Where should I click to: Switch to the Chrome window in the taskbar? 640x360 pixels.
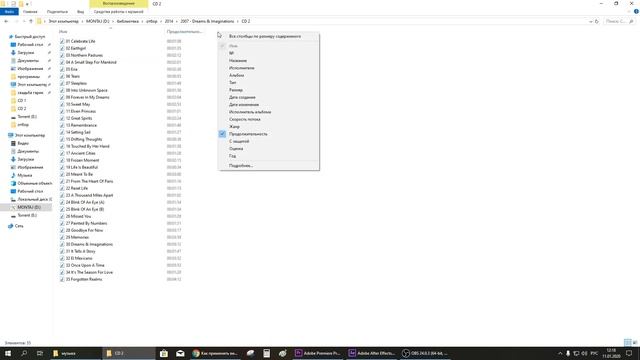pyautogui.click(x=215, y=353)
